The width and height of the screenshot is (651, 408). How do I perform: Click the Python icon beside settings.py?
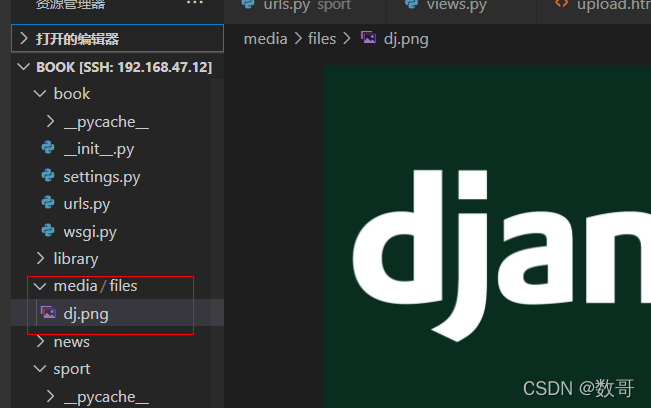(x=48, y=175)
